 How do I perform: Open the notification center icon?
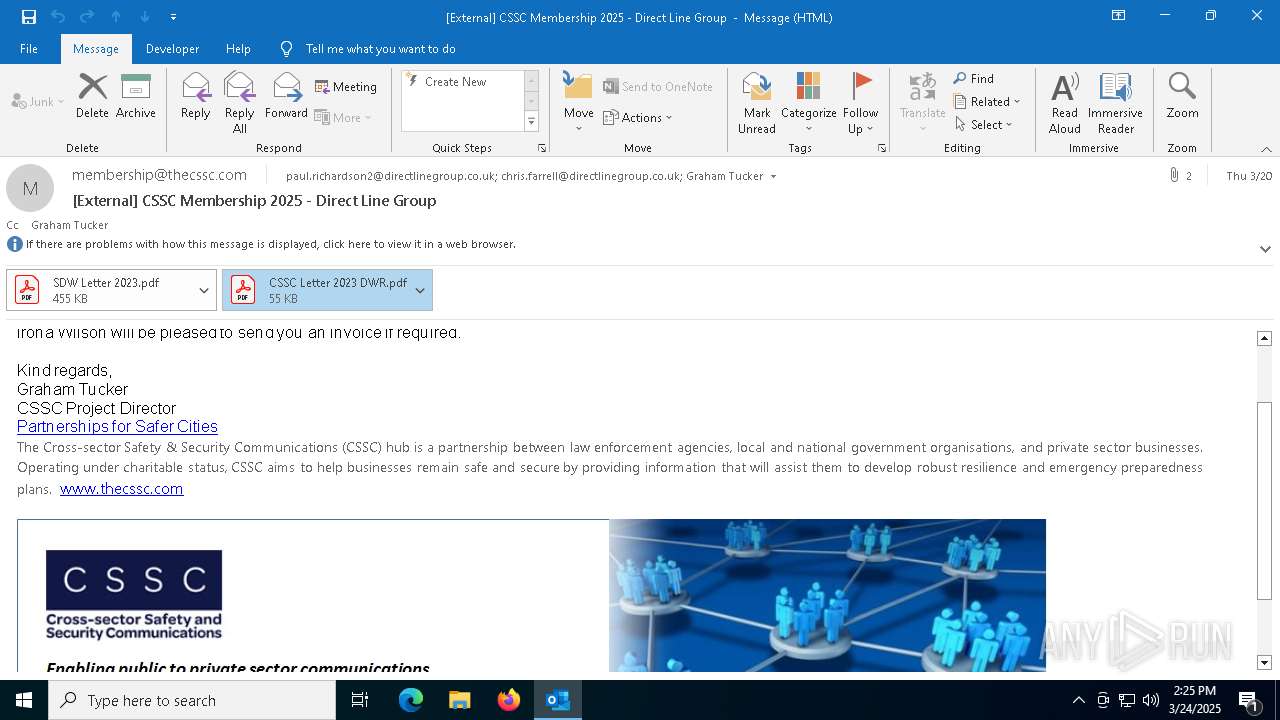coord(1249,700)
